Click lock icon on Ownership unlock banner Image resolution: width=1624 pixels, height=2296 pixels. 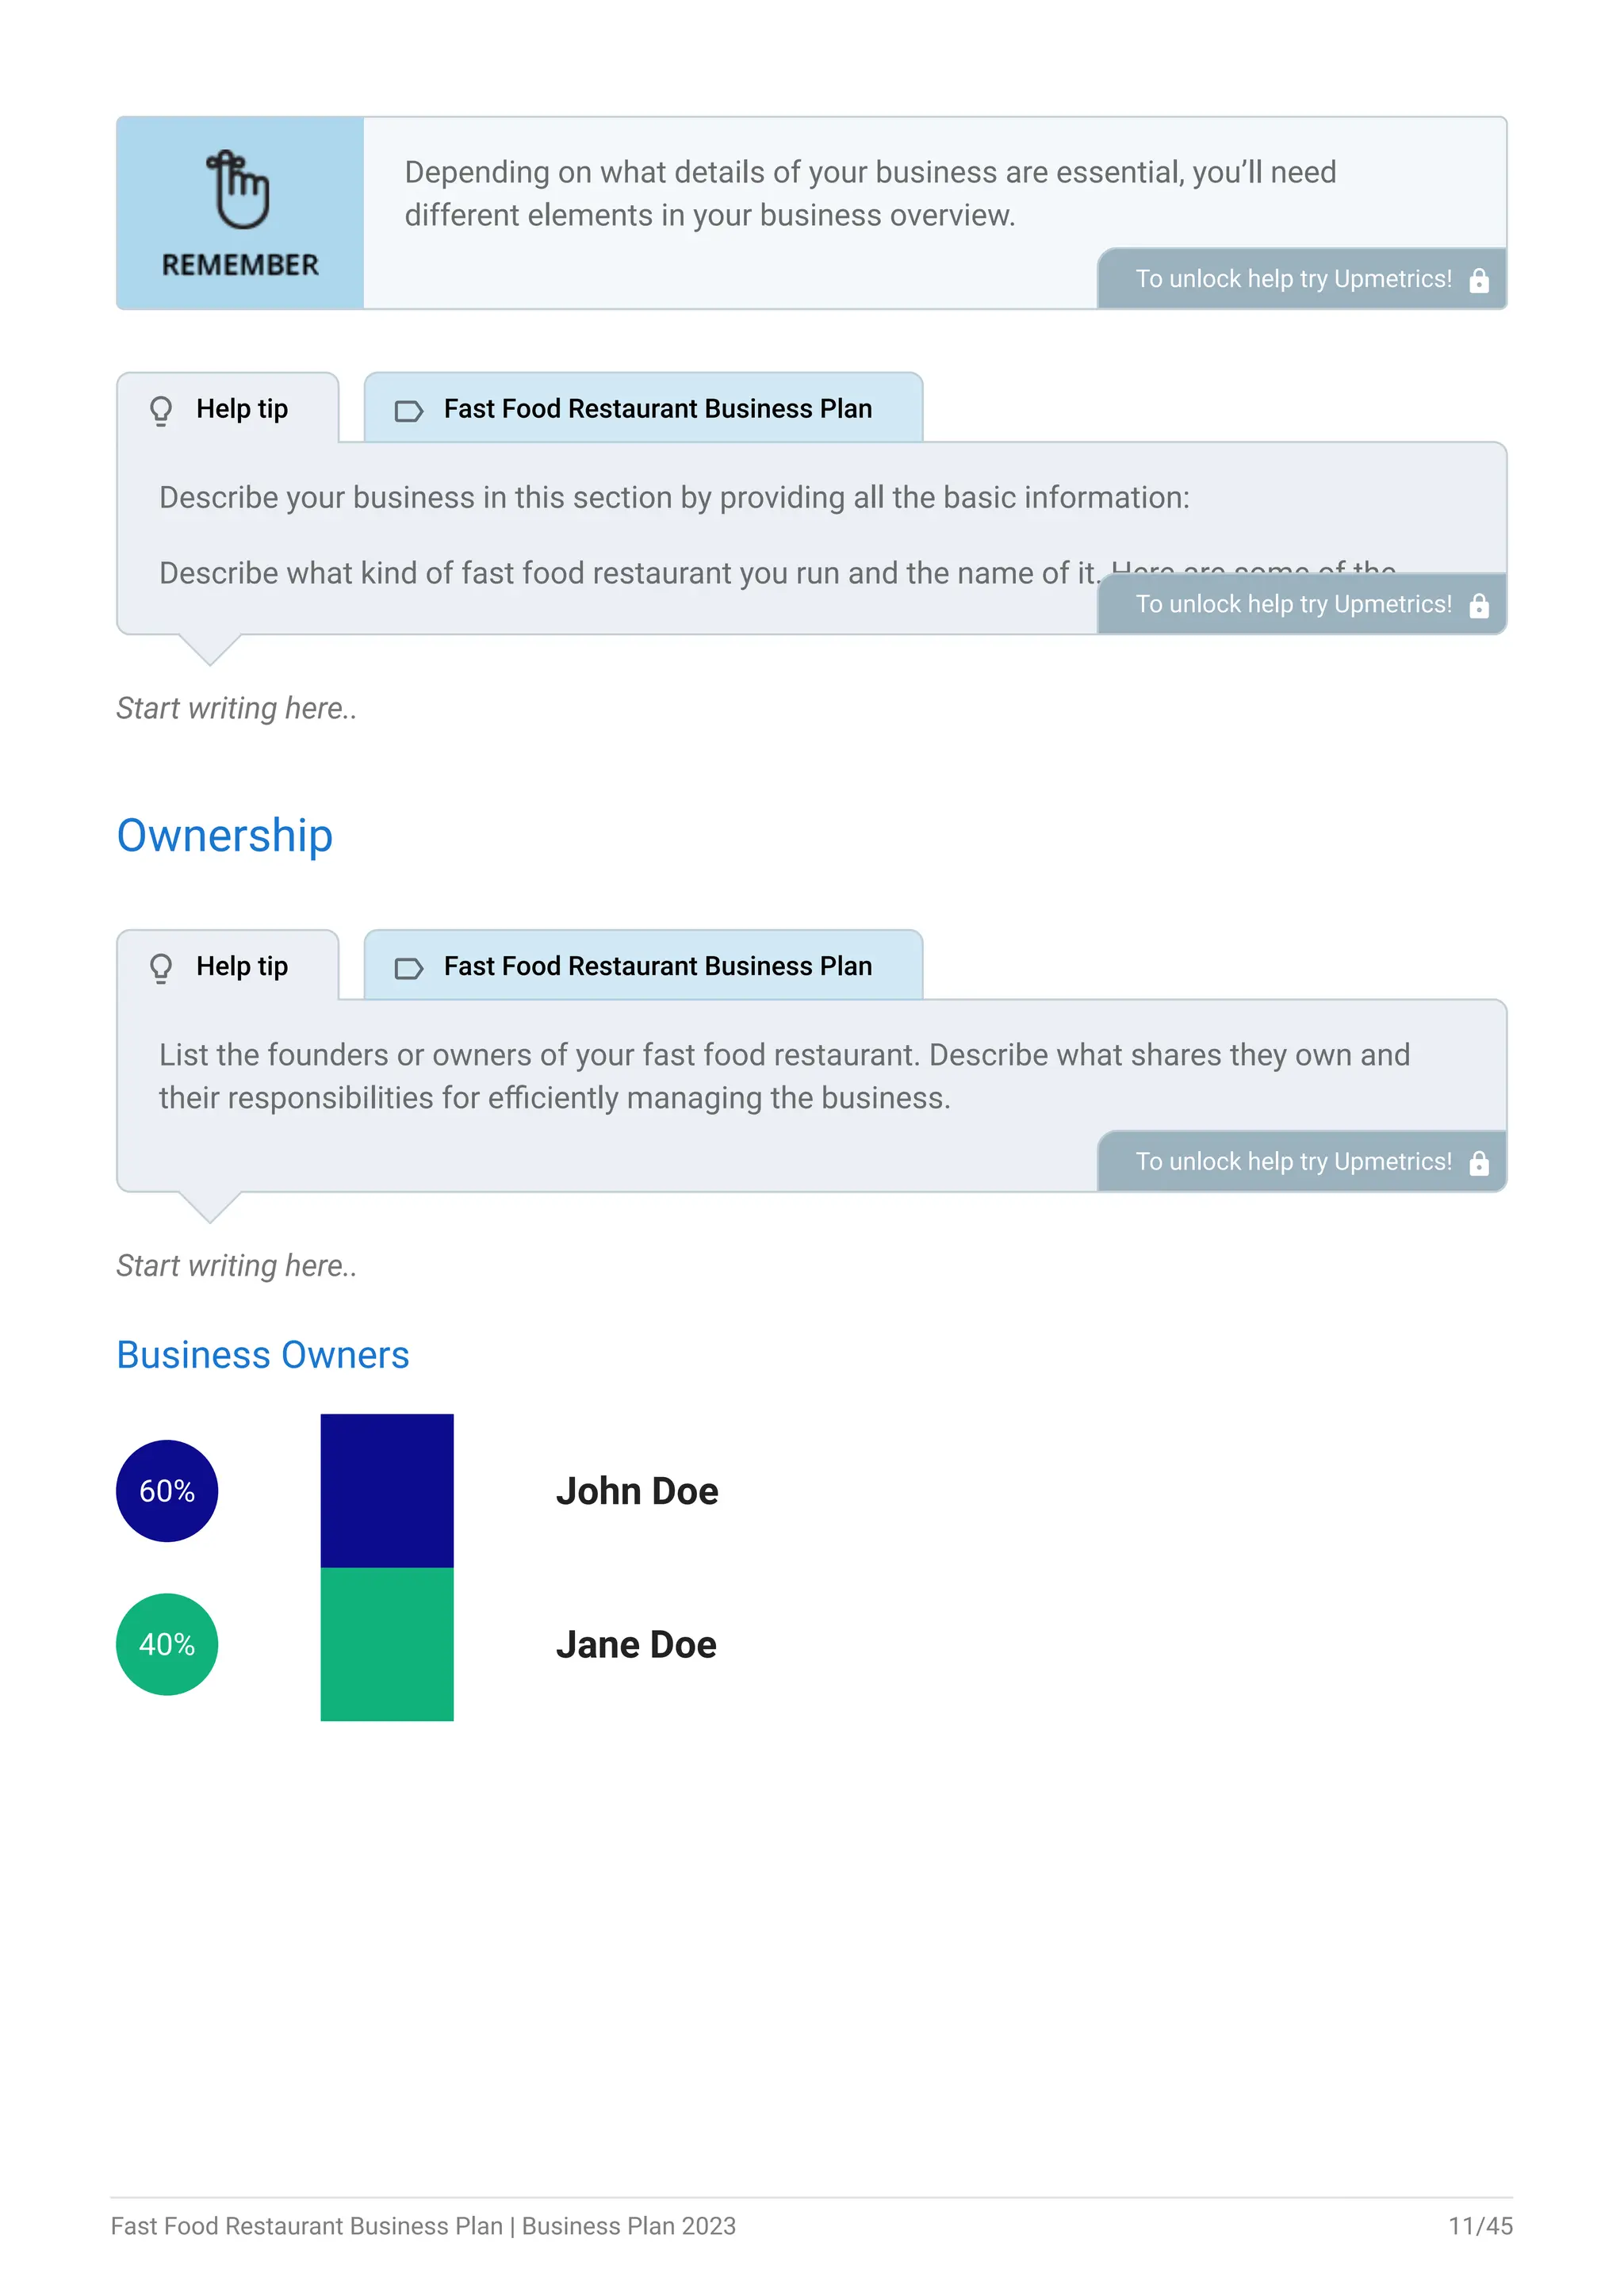1479,1163
